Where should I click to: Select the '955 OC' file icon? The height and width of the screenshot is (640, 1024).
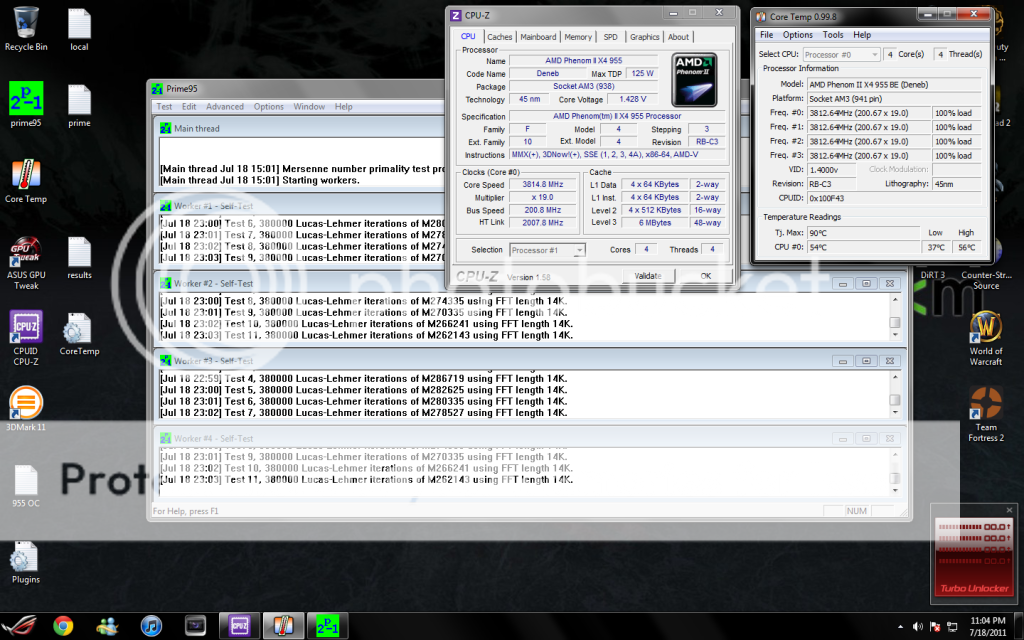pyautogui.click(x=26, y=486)
